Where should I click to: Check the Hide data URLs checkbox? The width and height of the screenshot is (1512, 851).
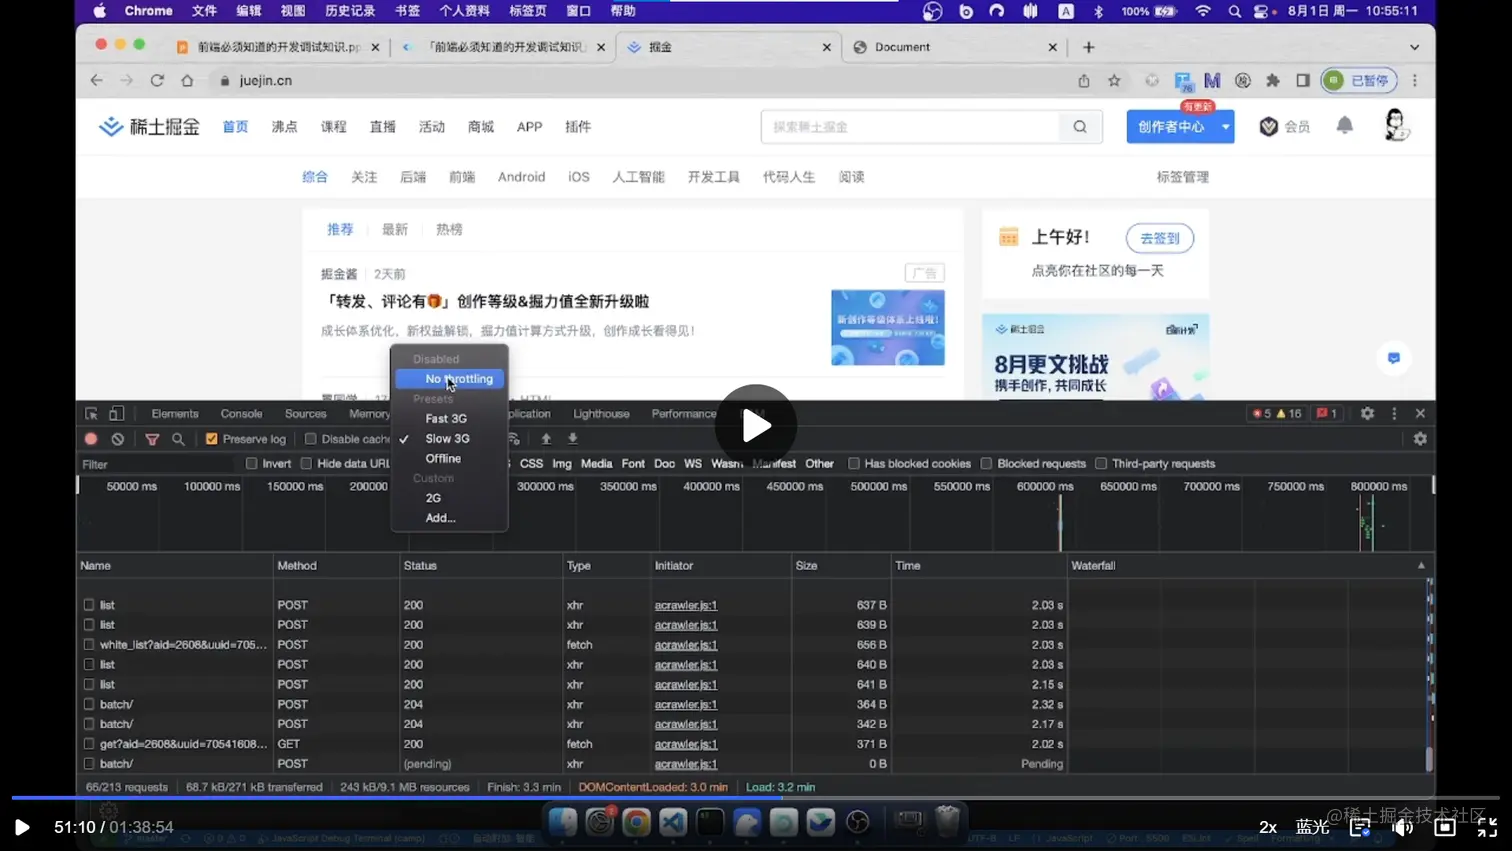(x=307, y=464)
